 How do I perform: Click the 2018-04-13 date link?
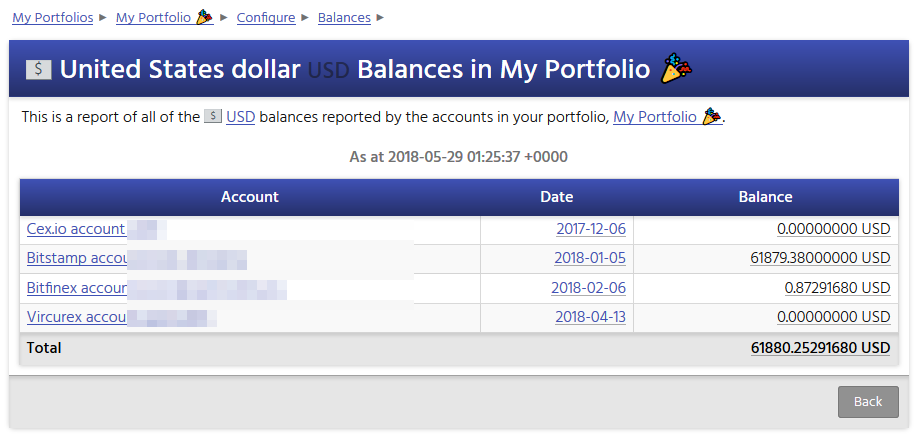[590, 317]
